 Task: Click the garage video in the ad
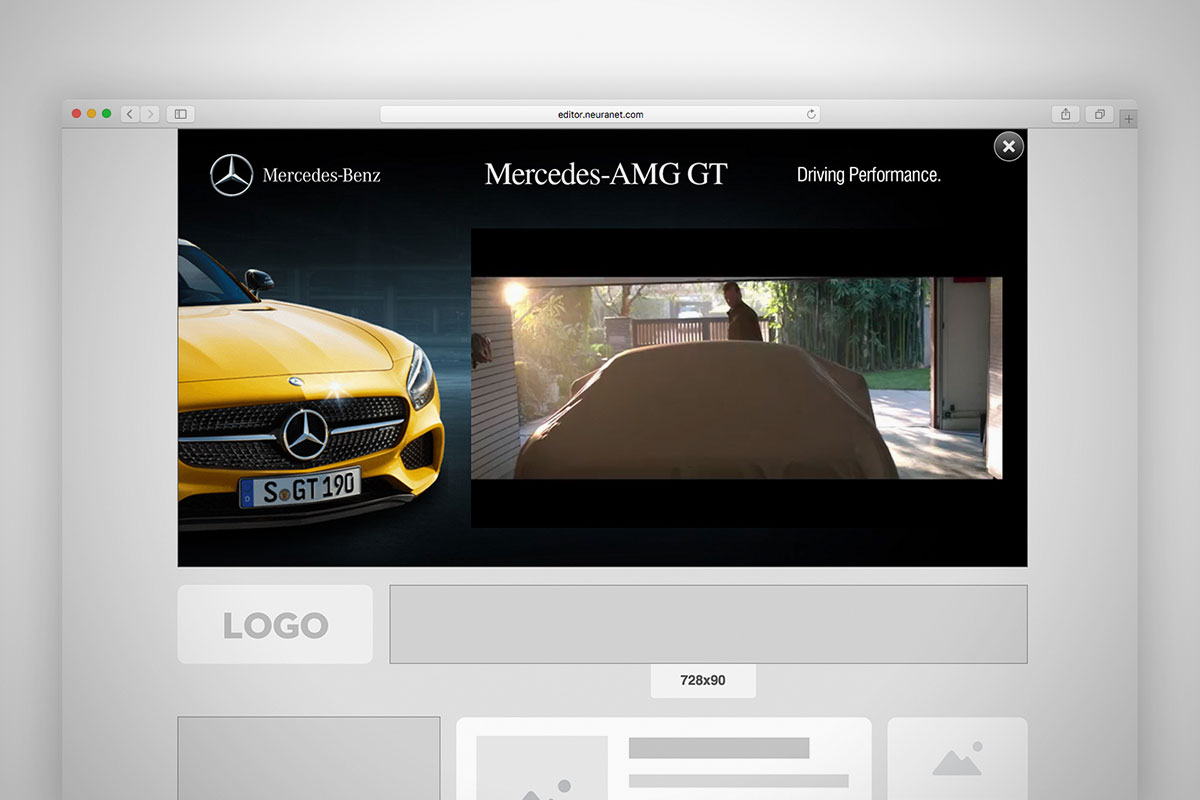[x=736, y=378]
